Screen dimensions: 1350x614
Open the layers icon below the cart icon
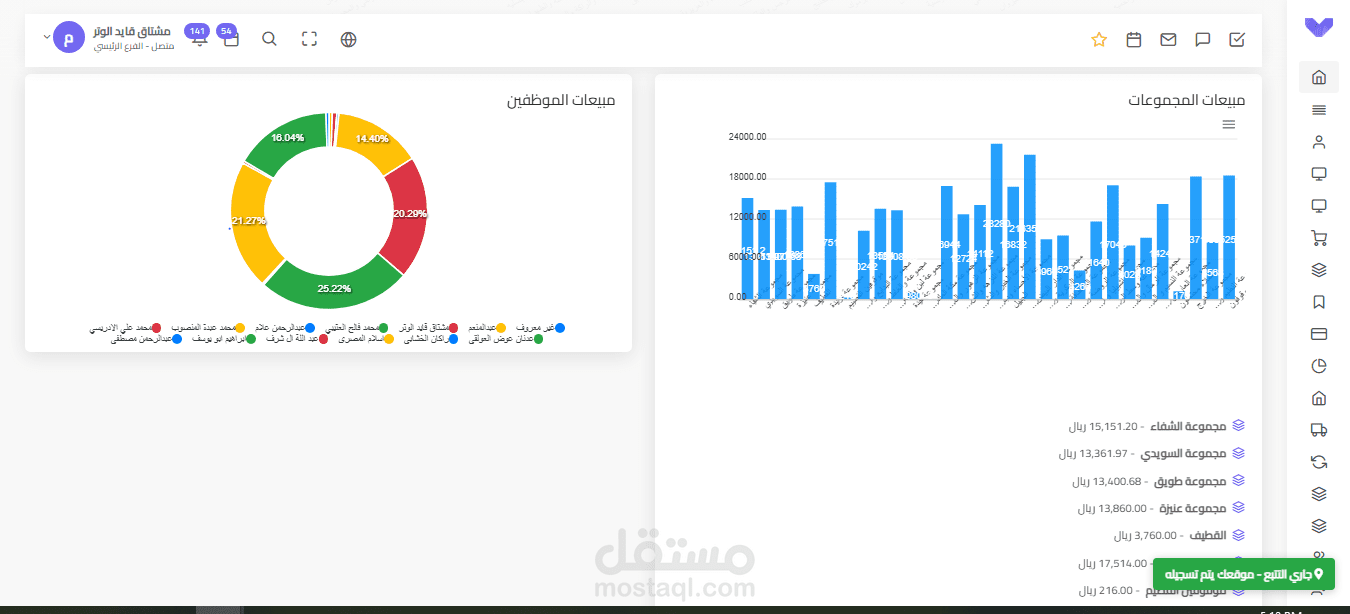pos(1318,270)
